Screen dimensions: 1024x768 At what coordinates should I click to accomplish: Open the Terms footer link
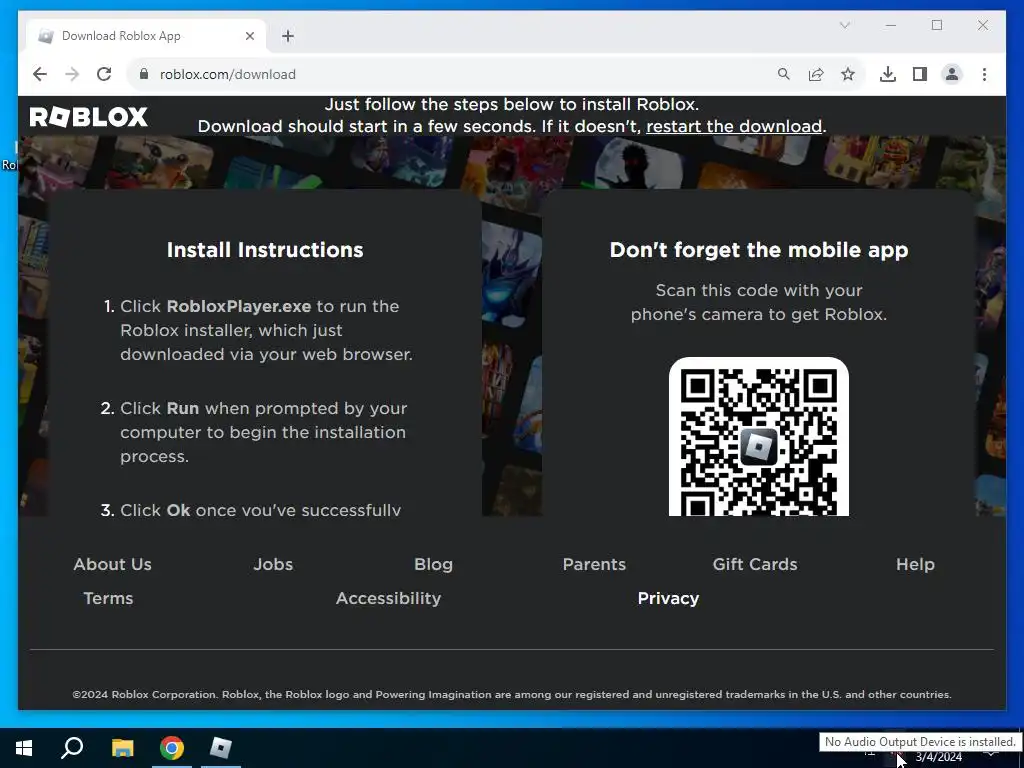point(108,598)
